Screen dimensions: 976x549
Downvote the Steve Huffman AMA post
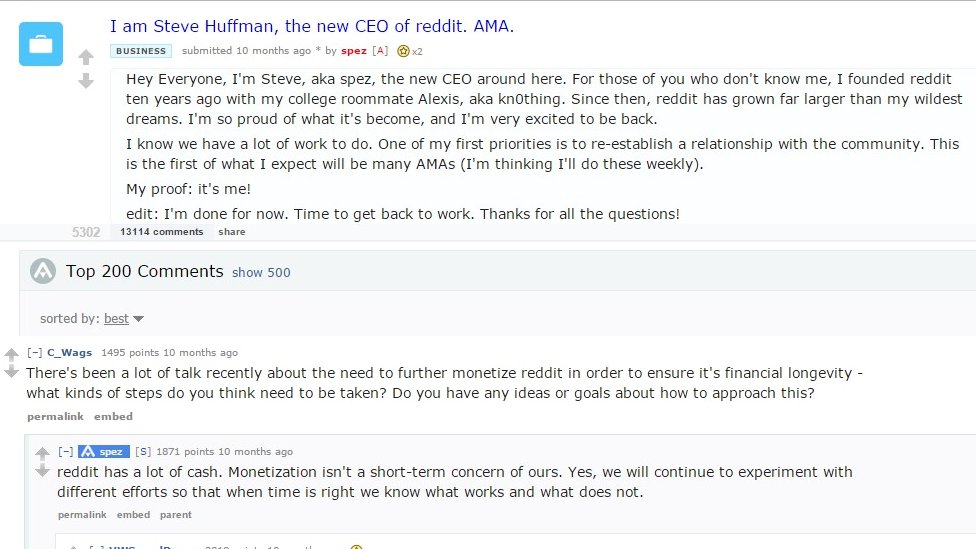click(x=86, y=81)
